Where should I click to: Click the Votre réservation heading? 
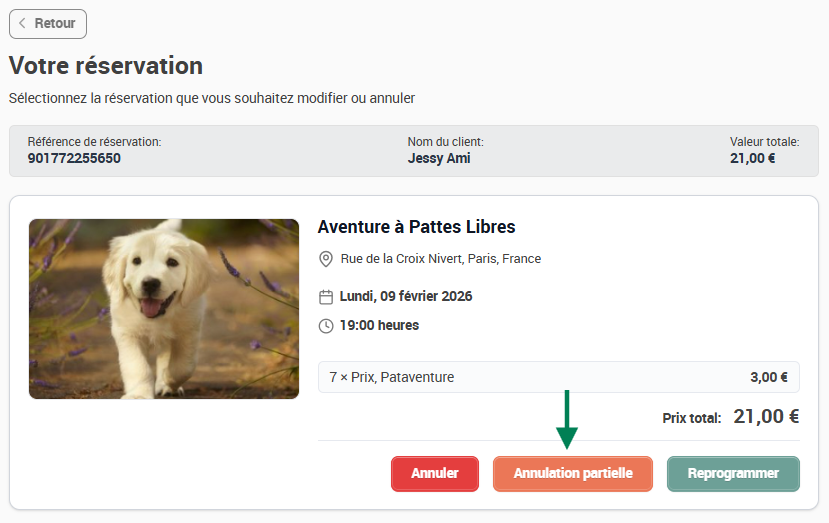[x=106, y=66]
